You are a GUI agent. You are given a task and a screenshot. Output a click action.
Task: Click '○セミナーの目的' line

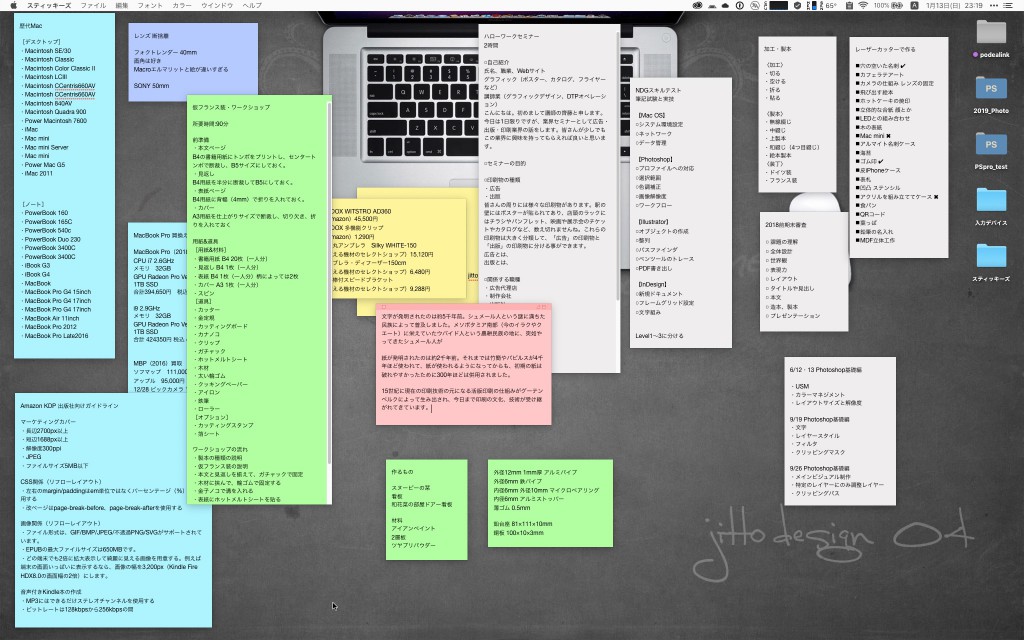tap(505, 164)
